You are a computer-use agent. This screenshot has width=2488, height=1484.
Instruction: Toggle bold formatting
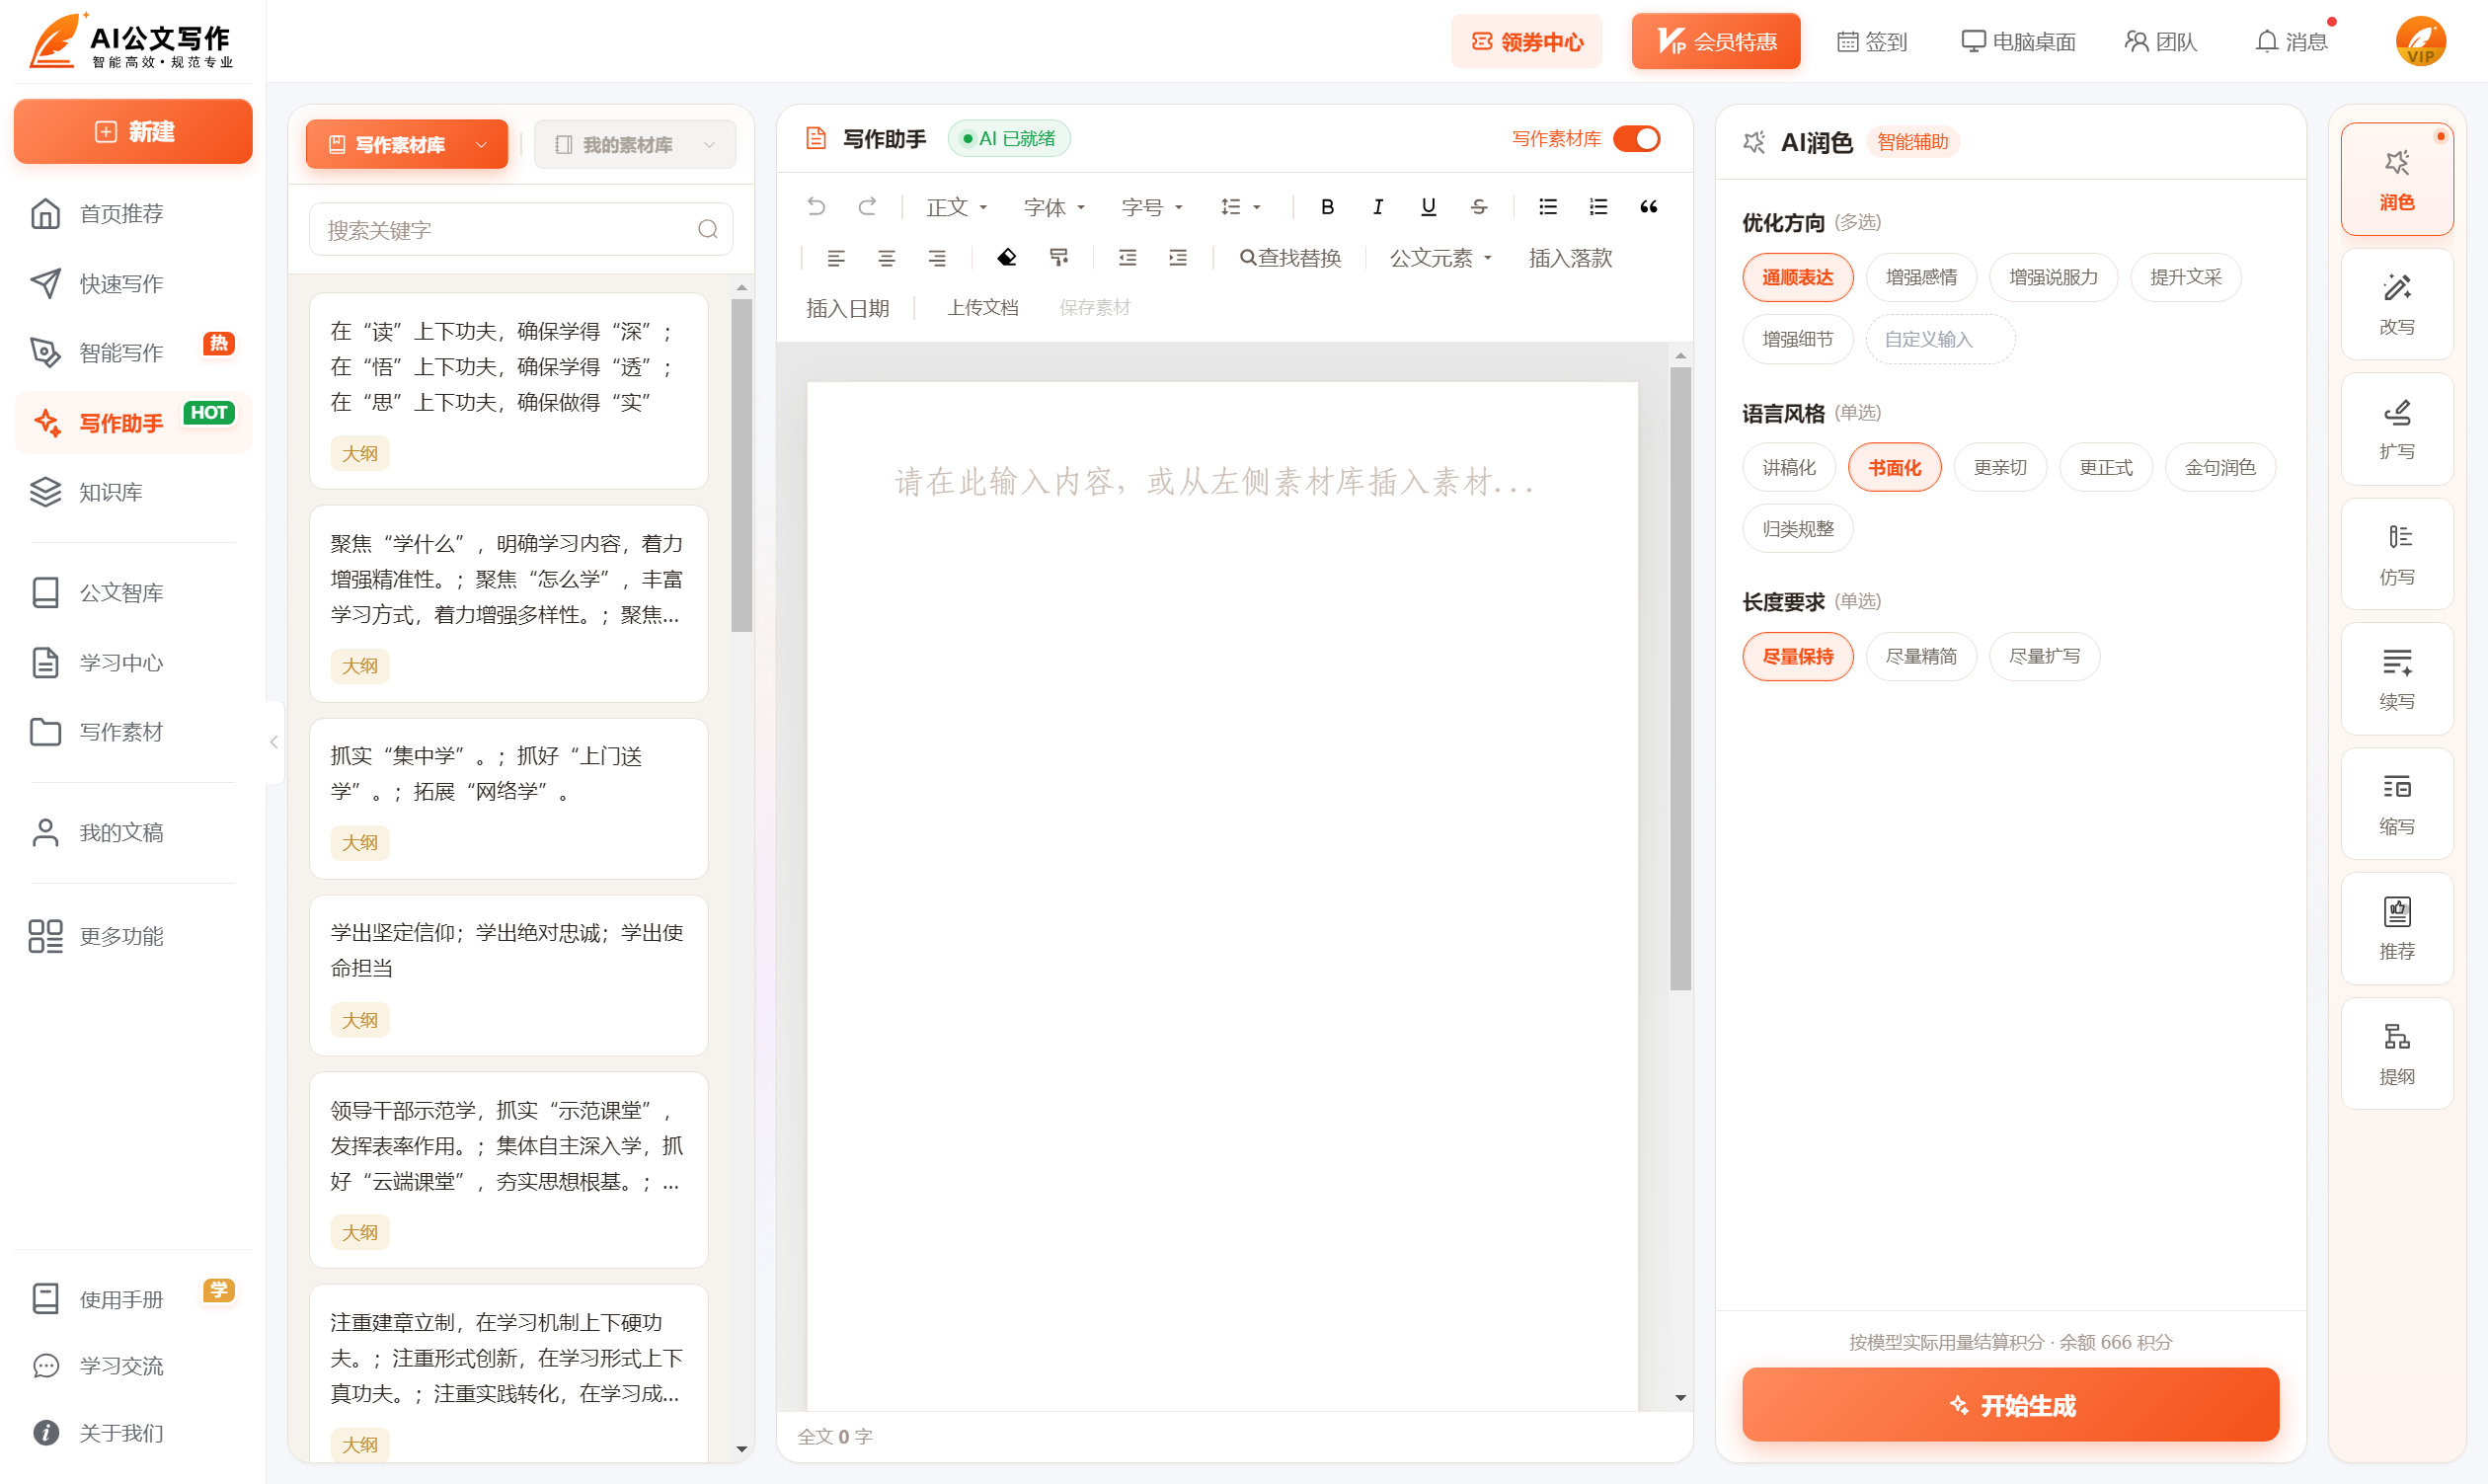1327,206
